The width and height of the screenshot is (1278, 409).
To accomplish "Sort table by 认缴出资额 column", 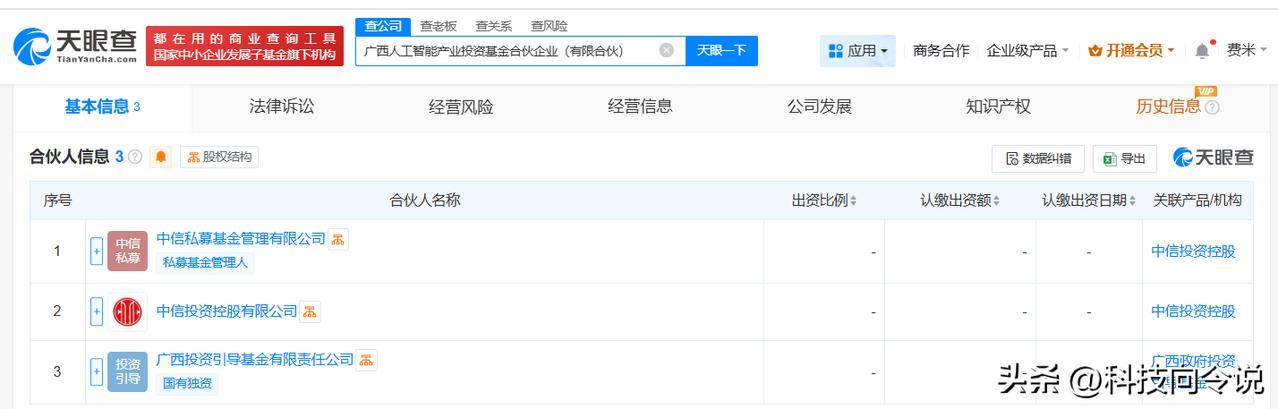I will (x=960, y=200).
